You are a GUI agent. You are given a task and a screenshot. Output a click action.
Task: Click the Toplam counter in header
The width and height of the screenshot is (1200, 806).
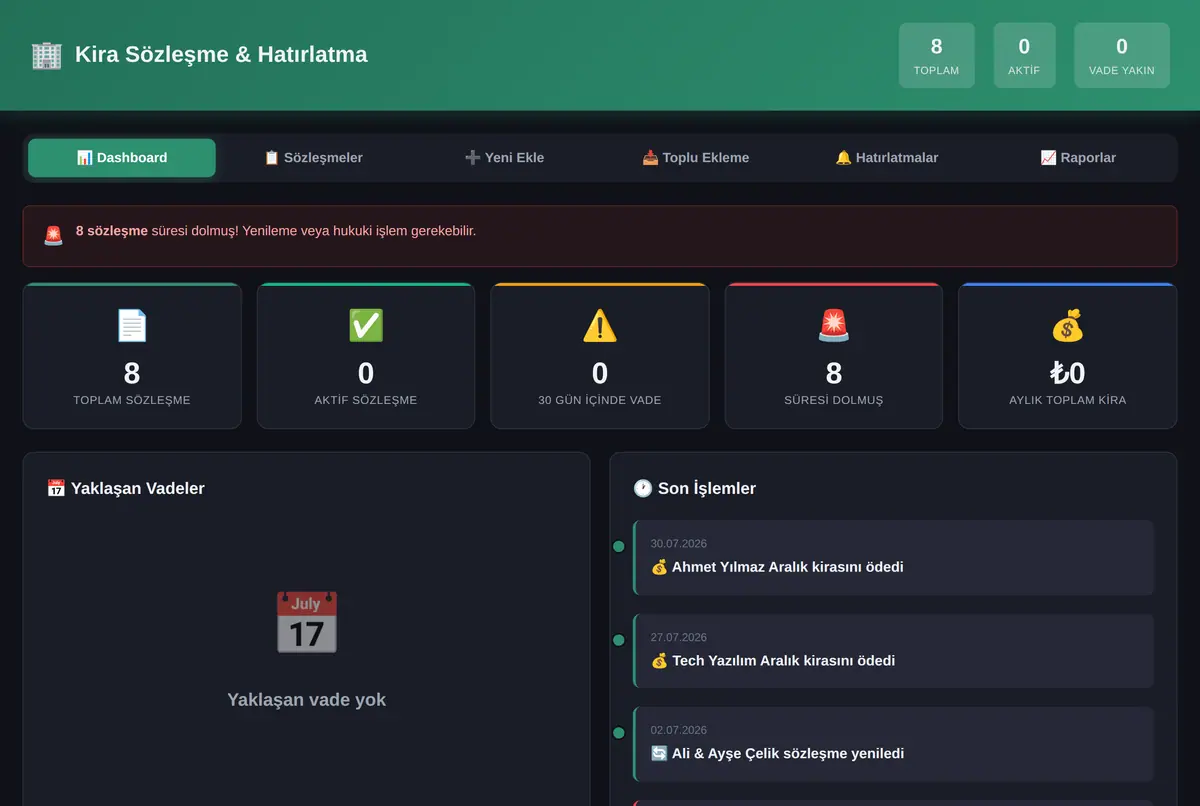[937, 55]
